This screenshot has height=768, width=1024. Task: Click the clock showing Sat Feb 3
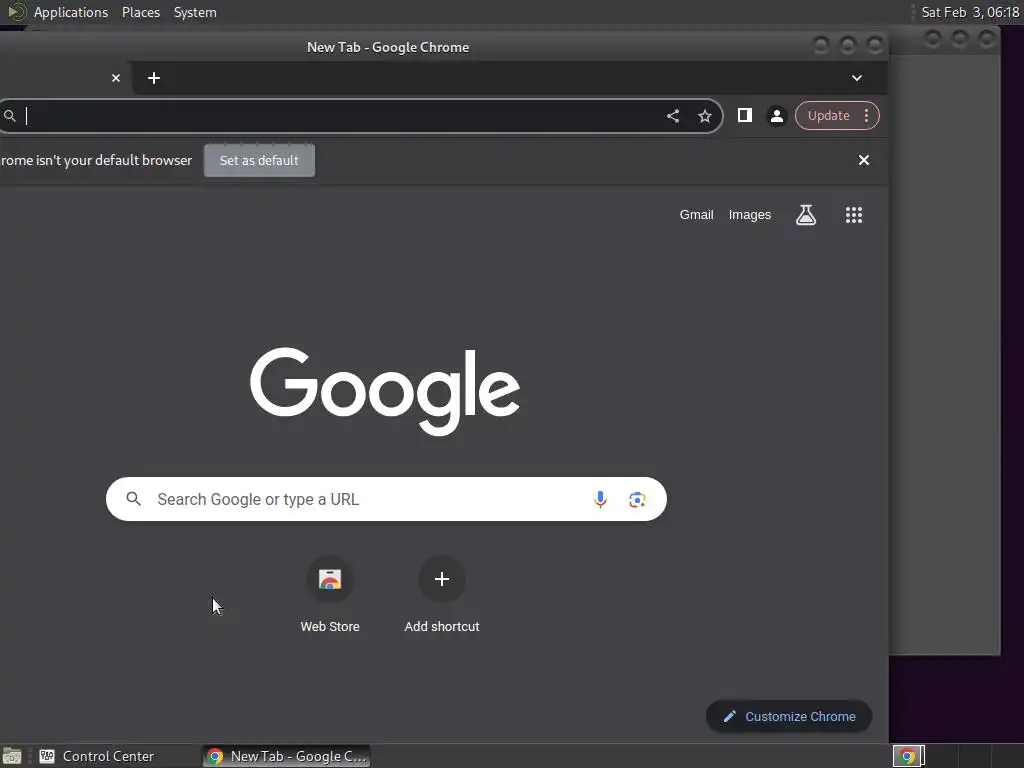pos(970,12)
